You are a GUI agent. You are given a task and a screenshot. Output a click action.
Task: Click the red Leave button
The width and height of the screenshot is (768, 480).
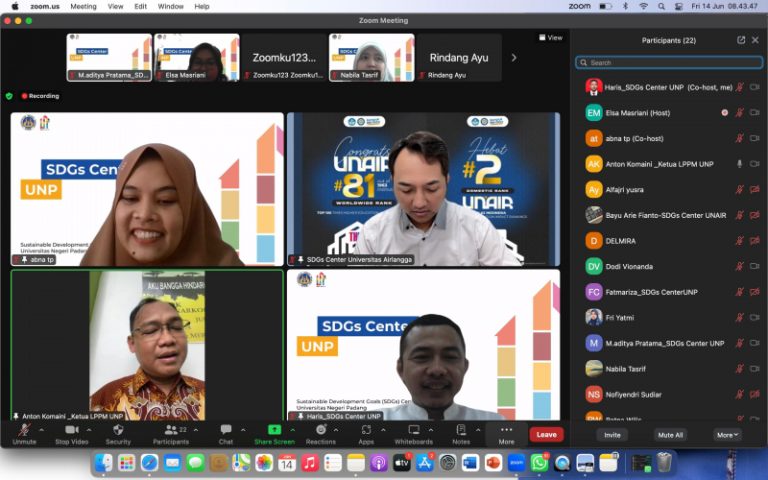(x=546, y=434)
